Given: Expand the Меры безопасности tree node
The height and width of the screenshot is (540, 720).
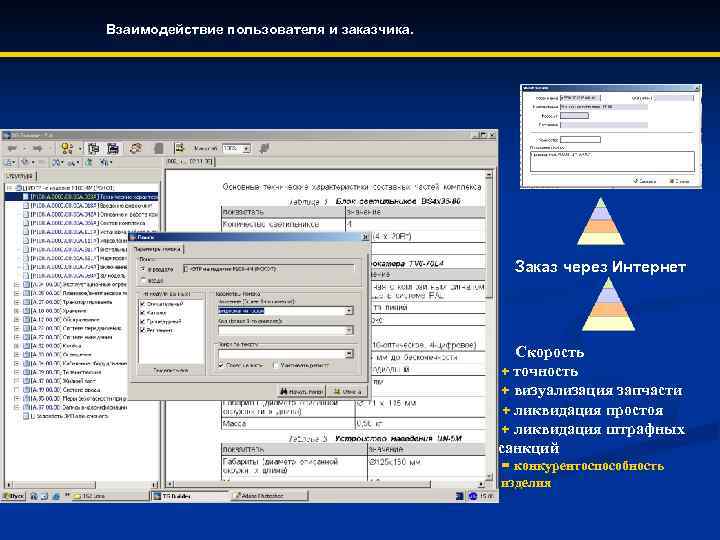Looking at the screenshot, I should [17, 399].
